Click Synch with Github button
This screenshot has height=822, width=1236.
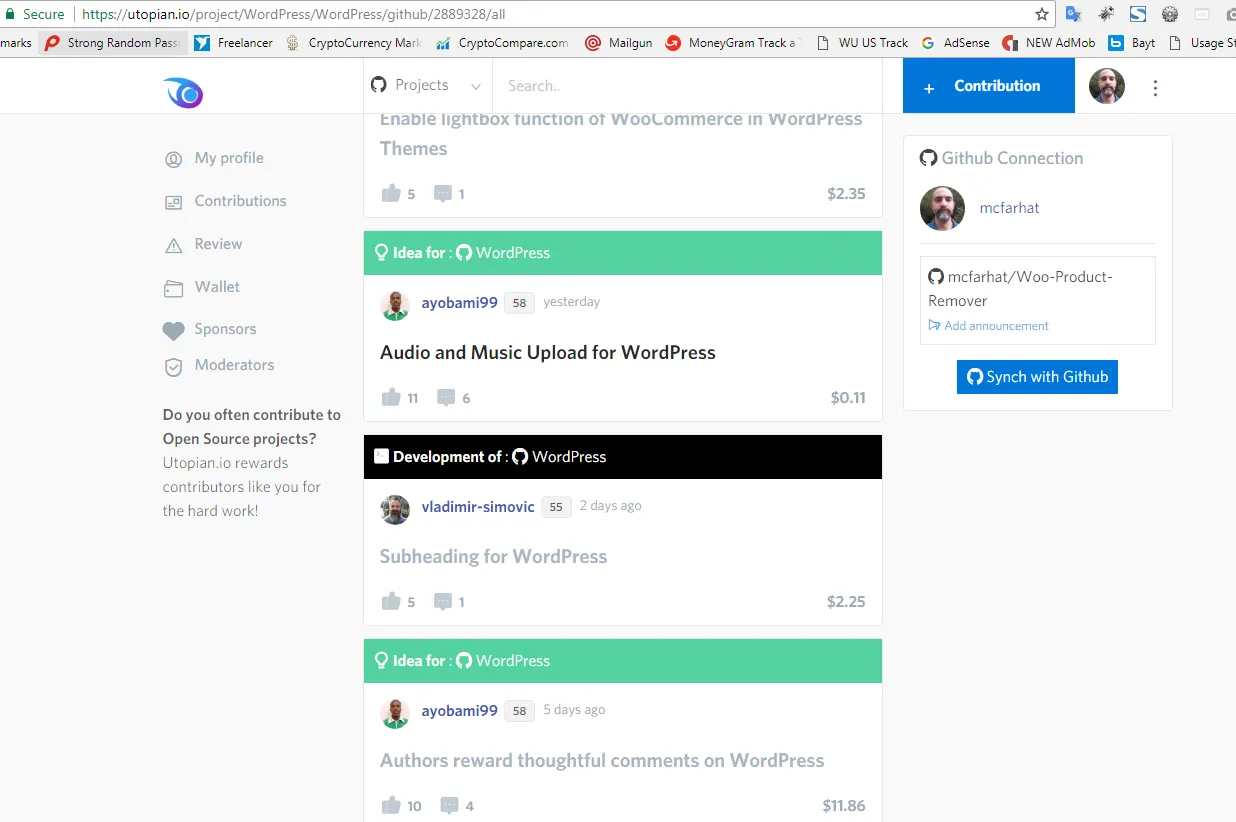(x=1037, y=377)
